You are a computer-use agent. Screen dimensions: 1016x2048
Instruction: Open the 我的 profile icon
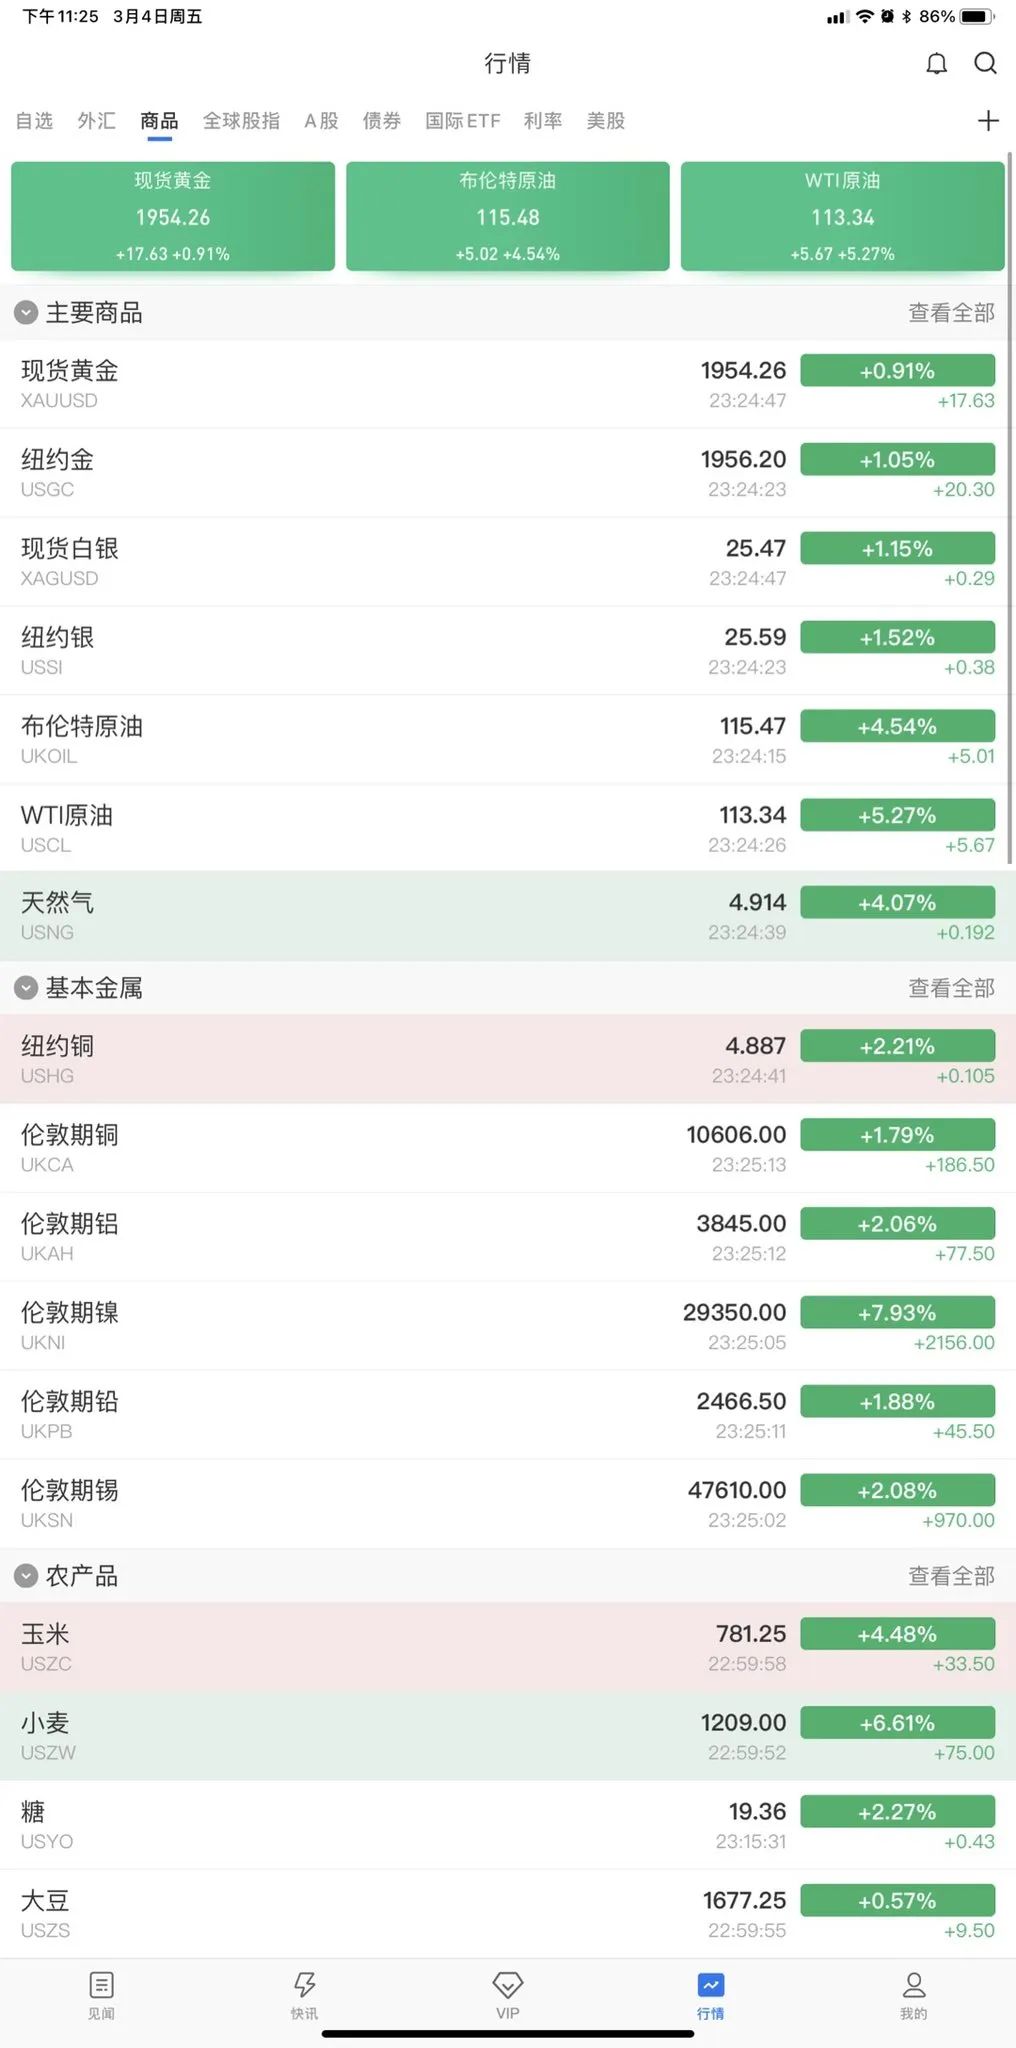913,1998
